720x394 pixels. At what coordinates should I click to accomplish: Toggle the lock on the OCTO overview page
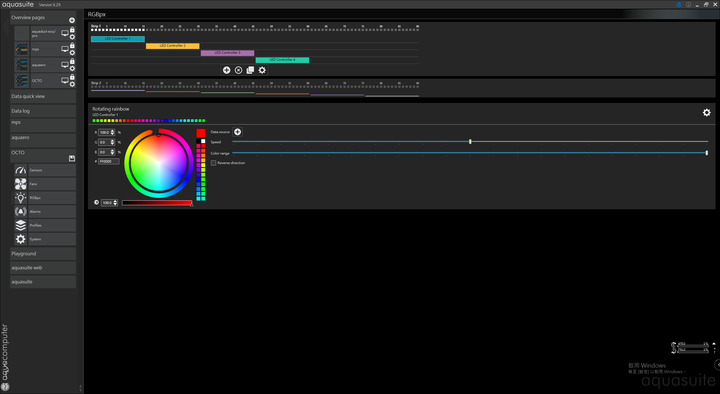[x=72, y=77]
